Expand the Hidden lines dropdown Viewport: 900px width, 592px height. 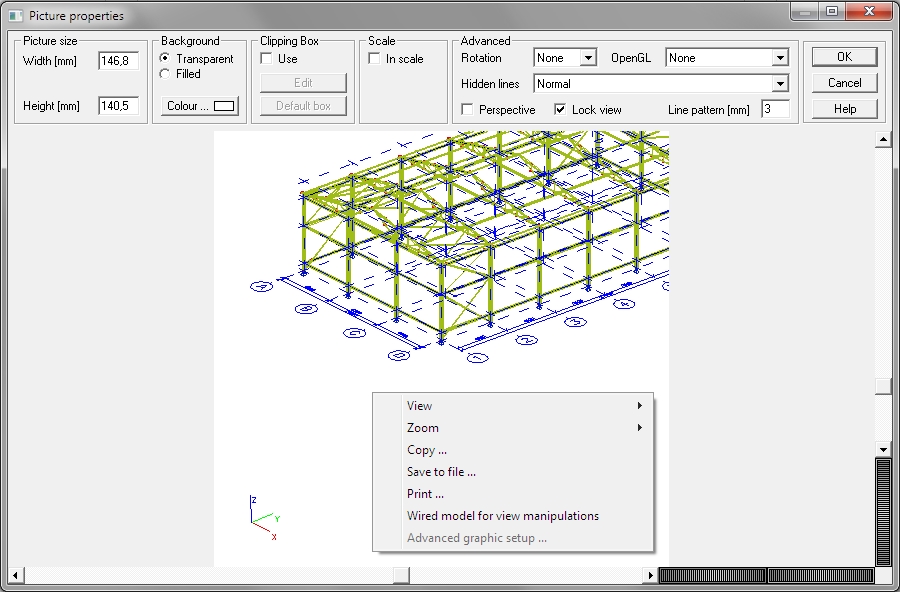click(x=779, y=84)
